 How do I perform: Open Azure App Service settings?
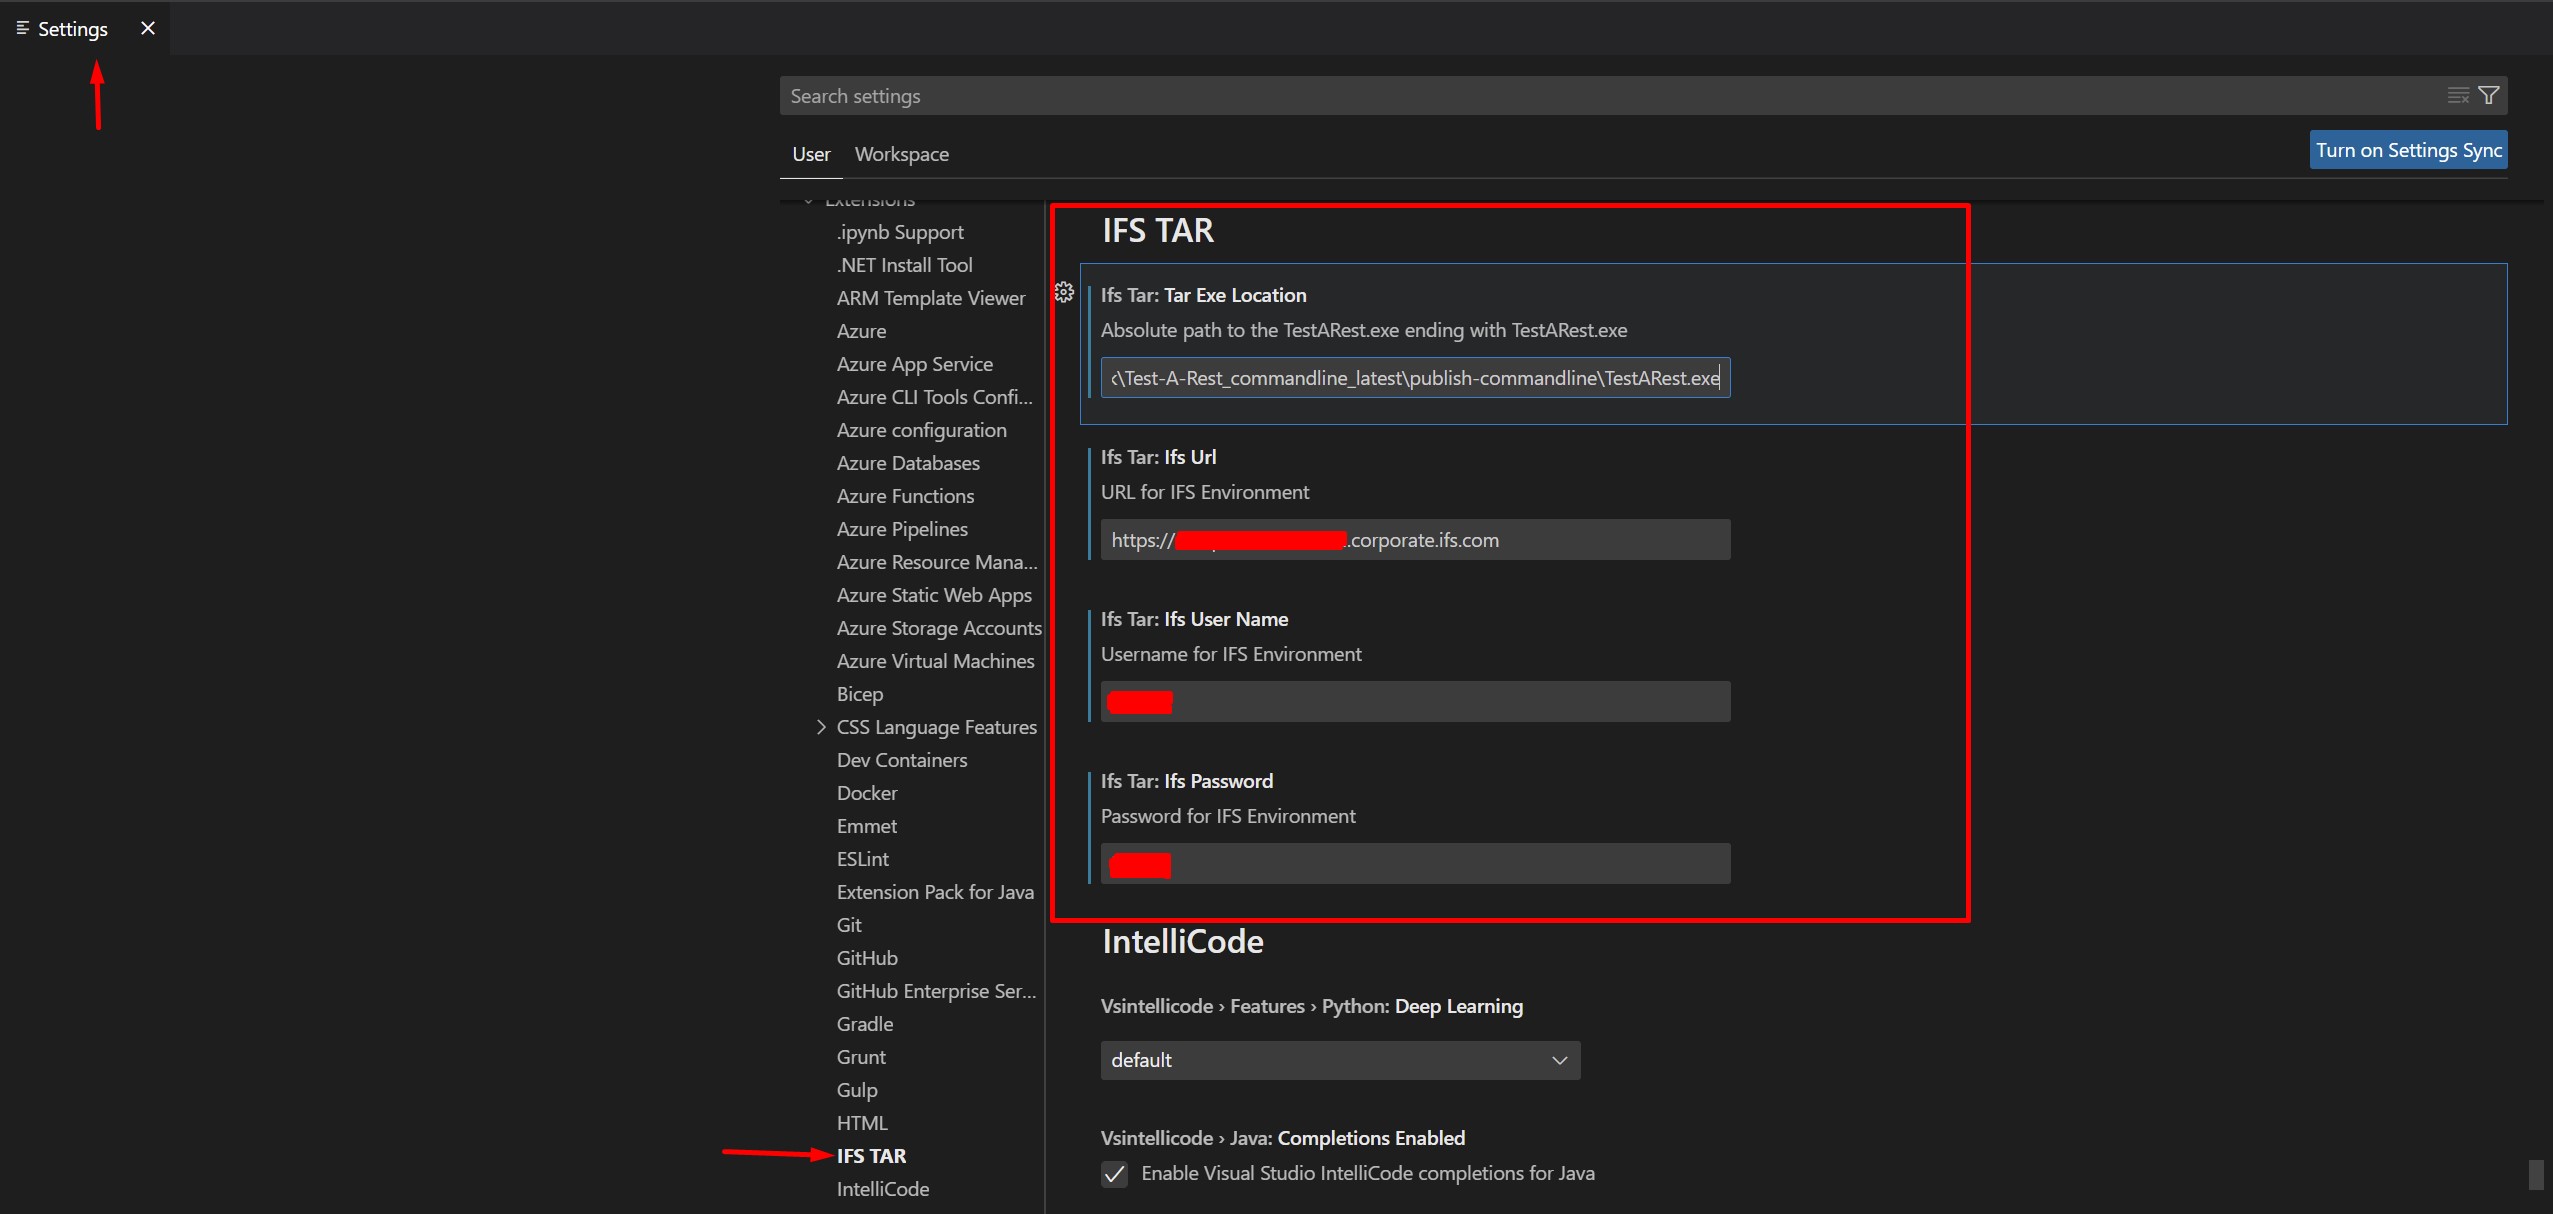click(x=914, y=364)
